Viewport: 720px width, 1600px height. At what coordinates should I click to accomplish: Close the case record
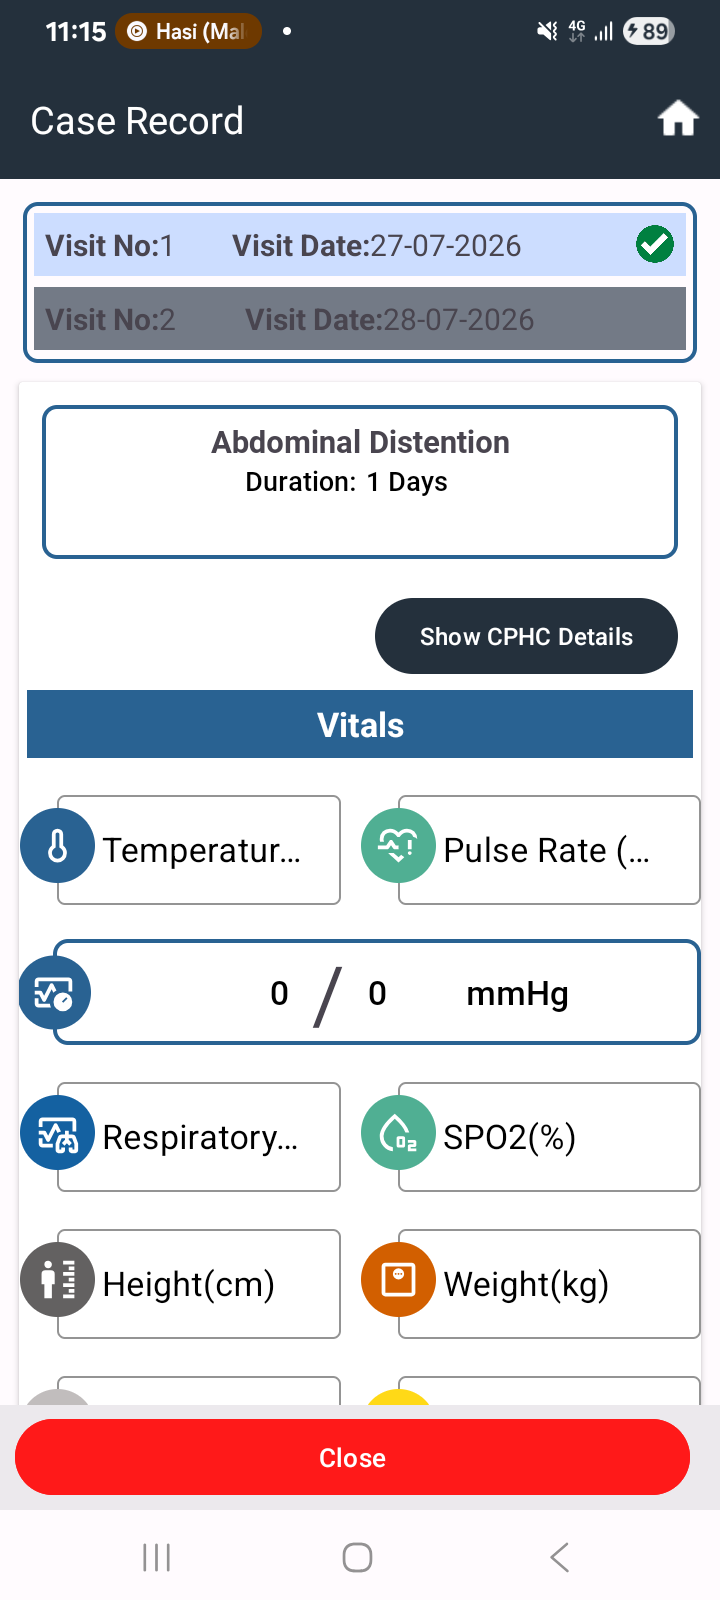click(x=352, y=1457)
